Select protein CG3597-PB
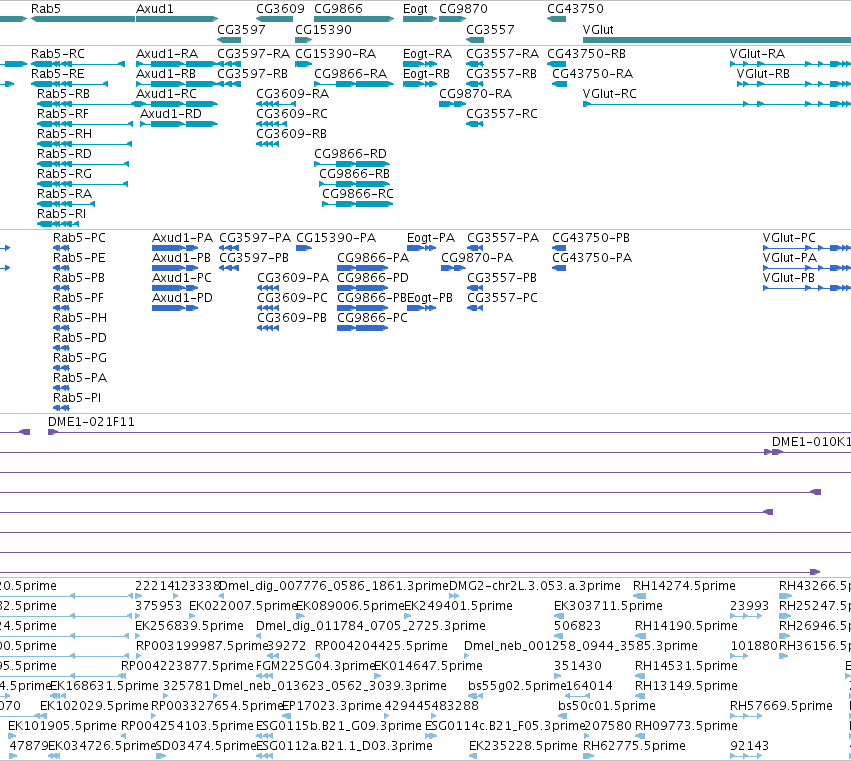Viewport: 851px width, 761px height. [254, 258]
